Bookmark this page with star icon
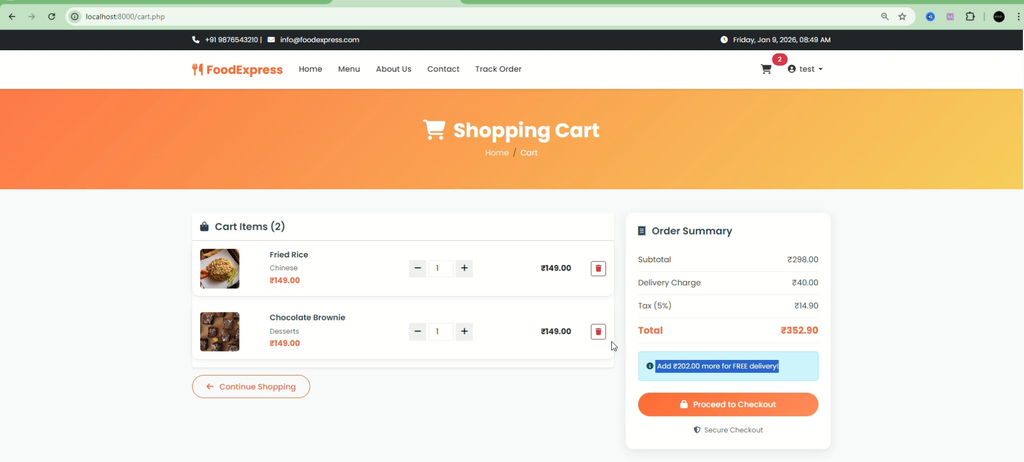The height and width of the screenshot is (462, 1024). coord(903,16)
